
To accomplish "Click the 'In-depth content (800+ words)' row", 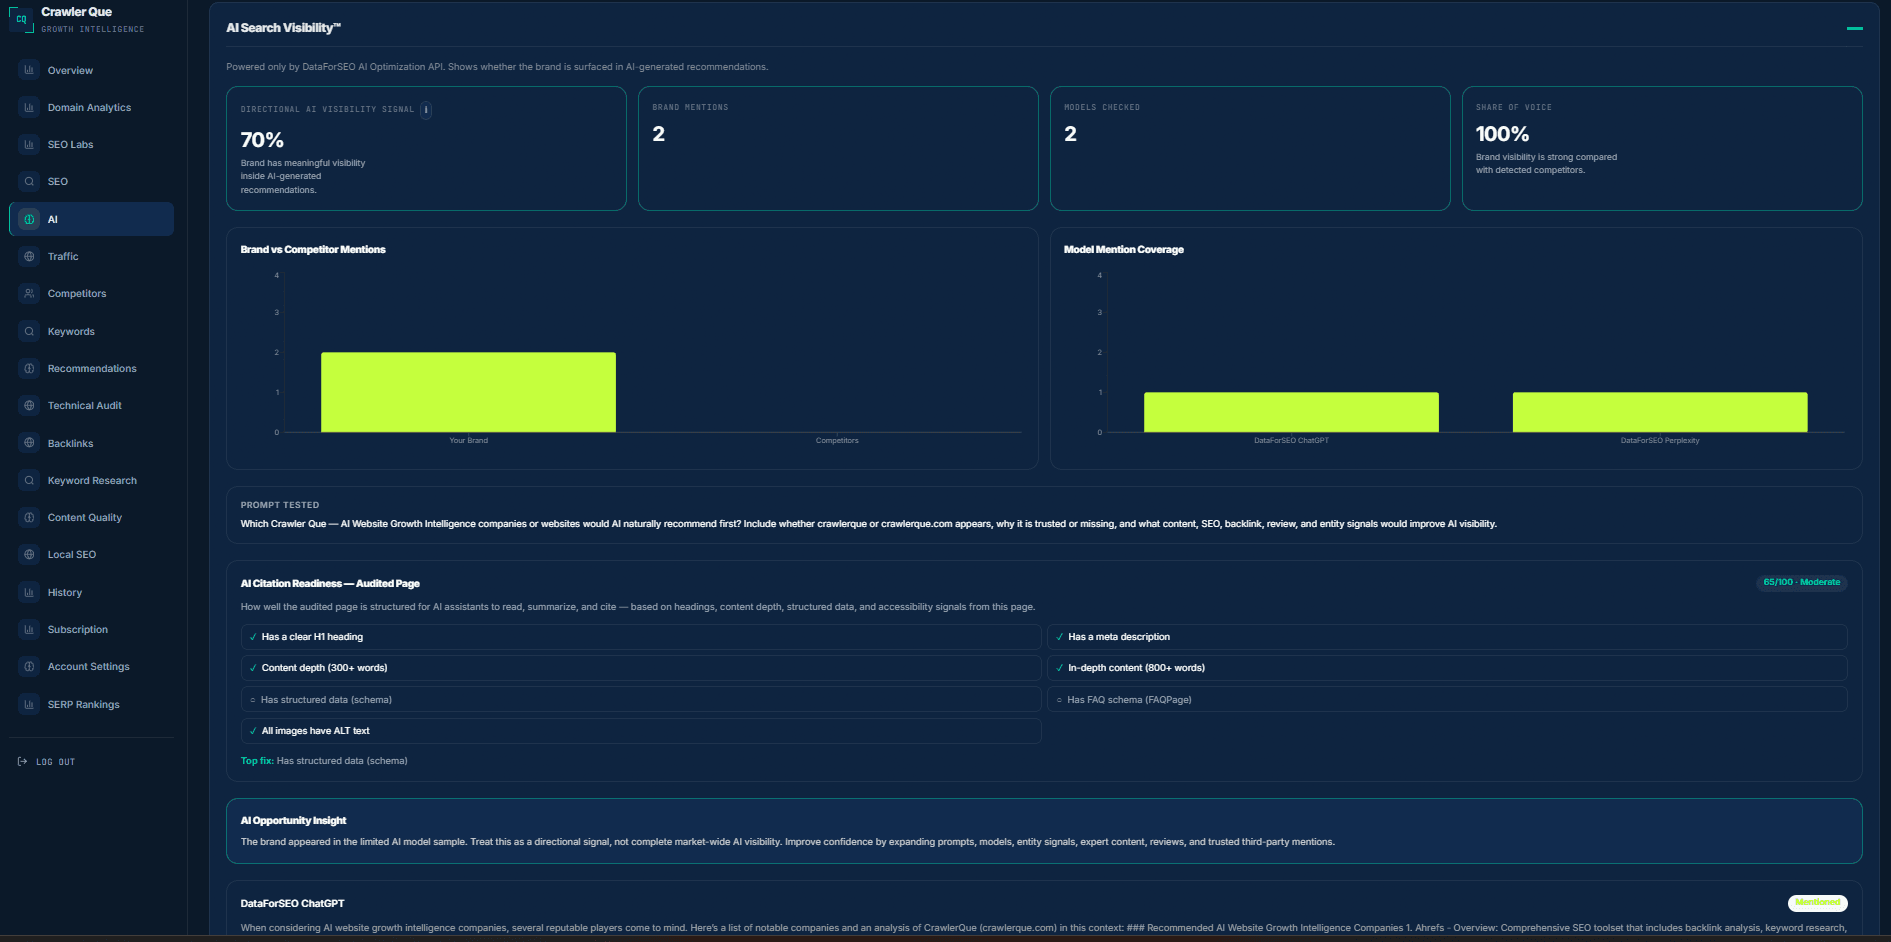I will (1447, 668).
